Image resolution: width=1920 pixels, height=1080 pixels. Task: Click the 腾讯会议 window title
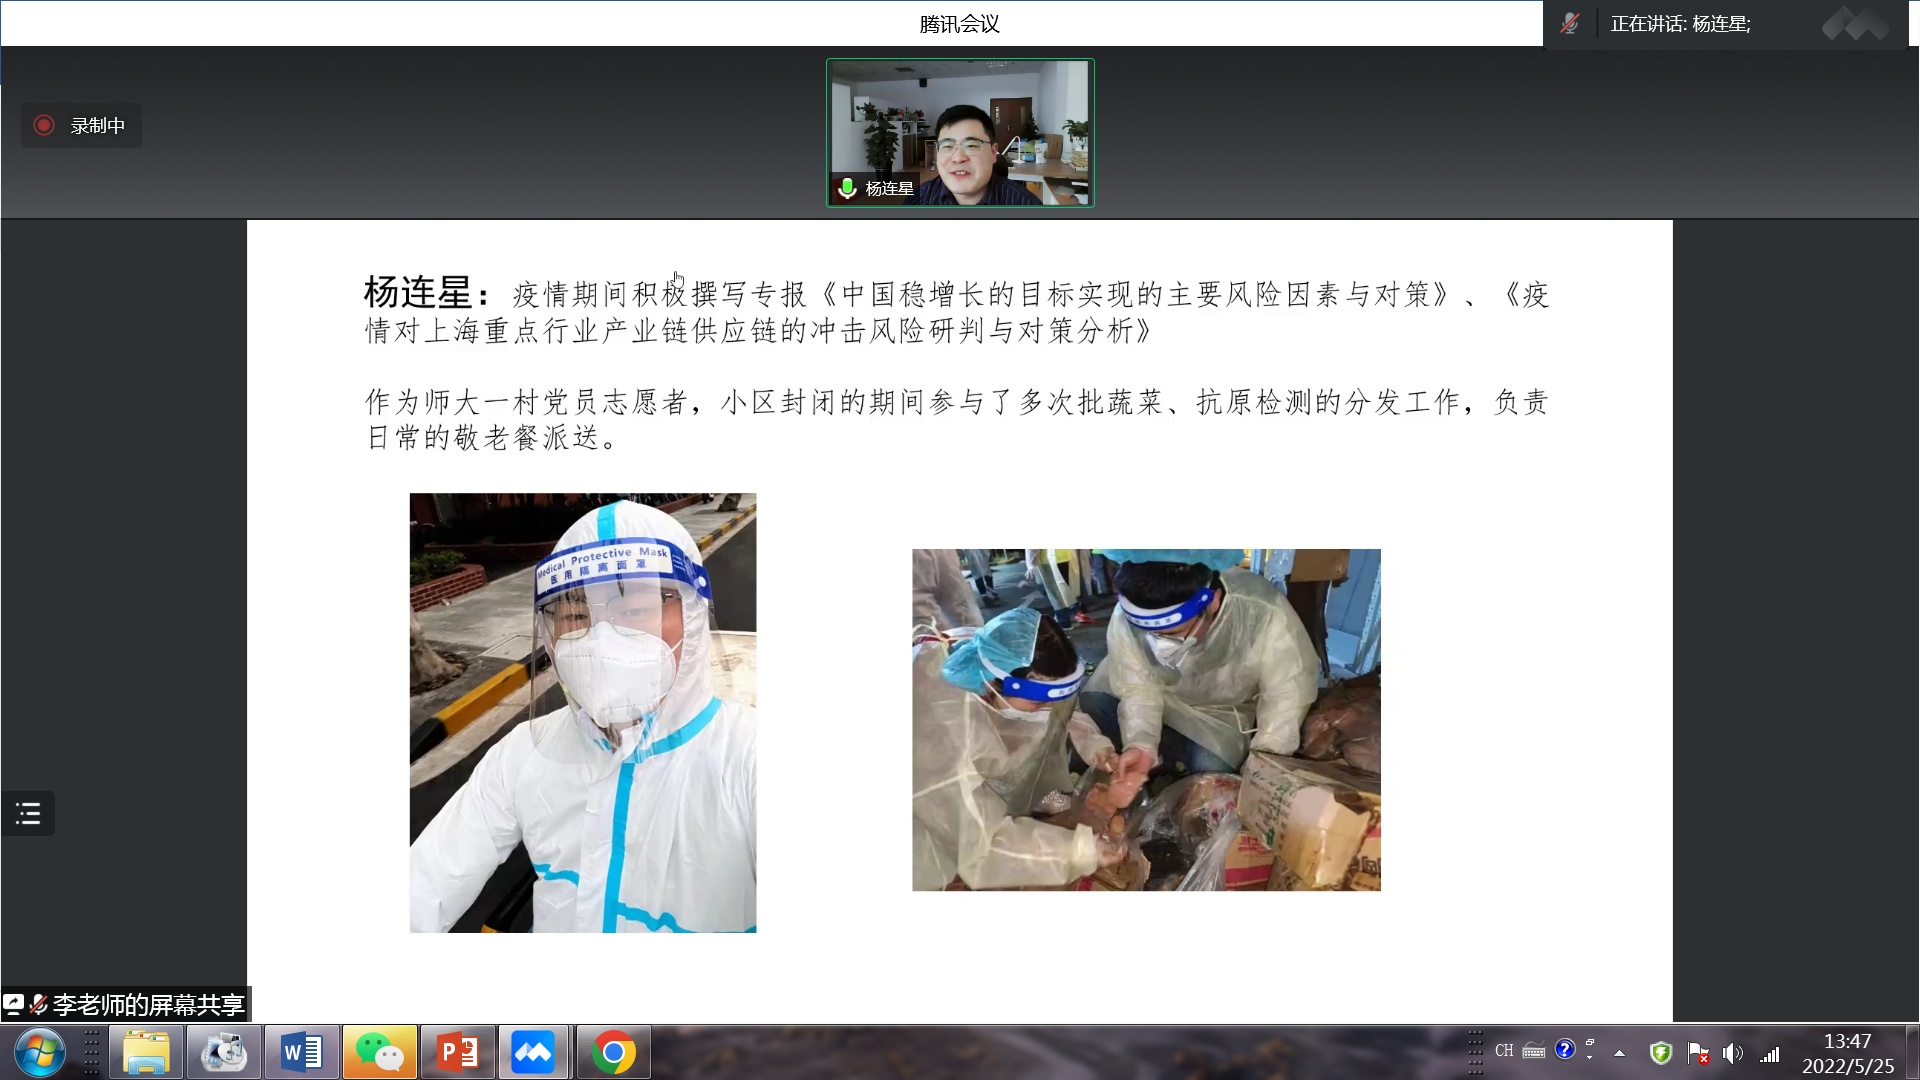(x=959, y=24)
